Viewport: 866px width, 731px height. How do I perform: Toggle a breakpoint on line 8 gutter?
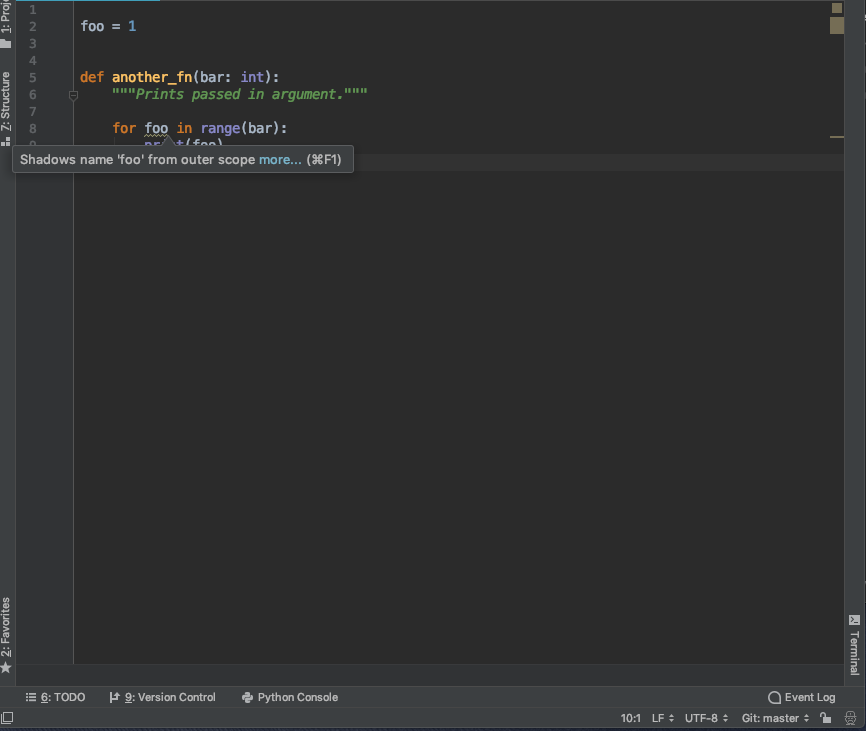tap(52, 128)
